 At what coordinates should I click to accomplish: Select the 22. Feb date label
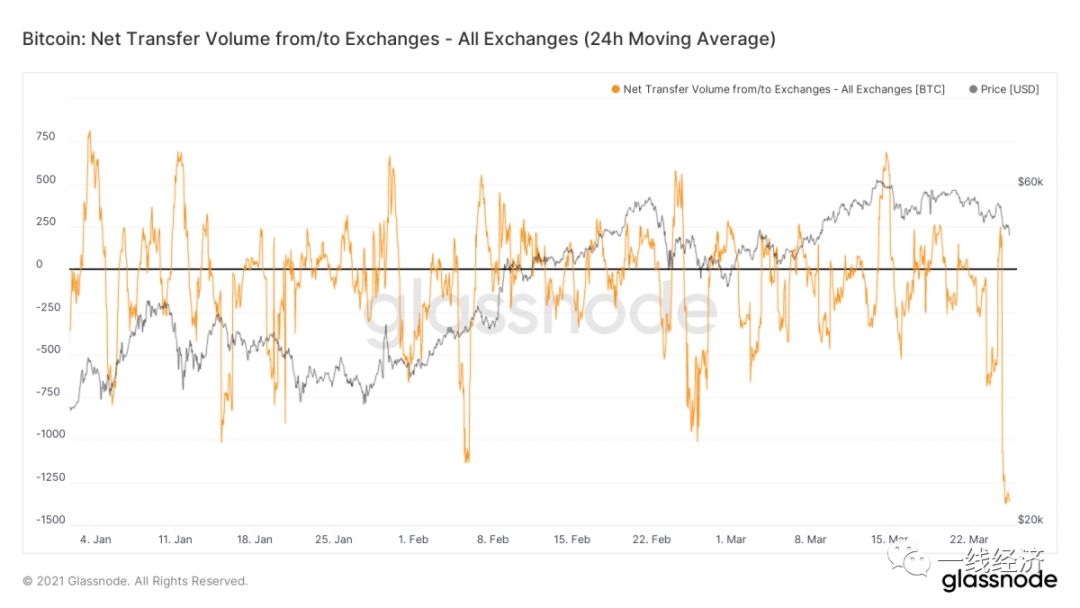tap(652, 539)
